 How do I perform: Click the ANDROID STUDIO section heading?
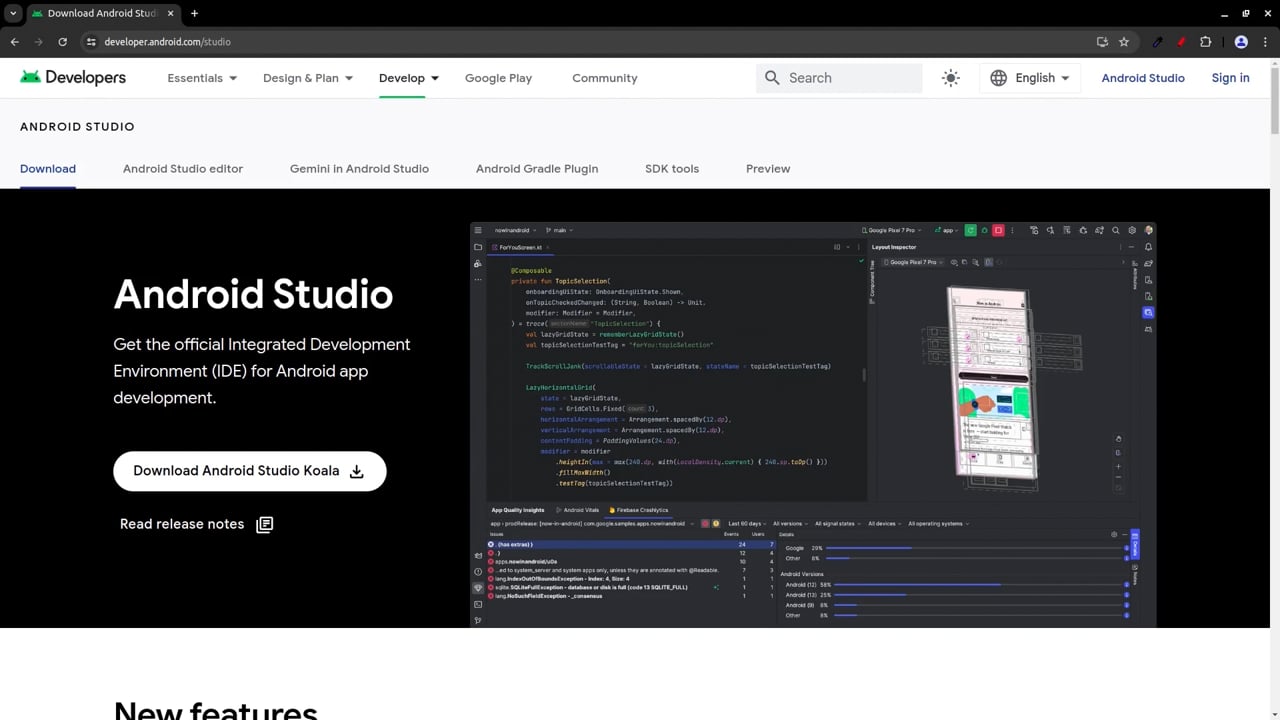point(77,127)
